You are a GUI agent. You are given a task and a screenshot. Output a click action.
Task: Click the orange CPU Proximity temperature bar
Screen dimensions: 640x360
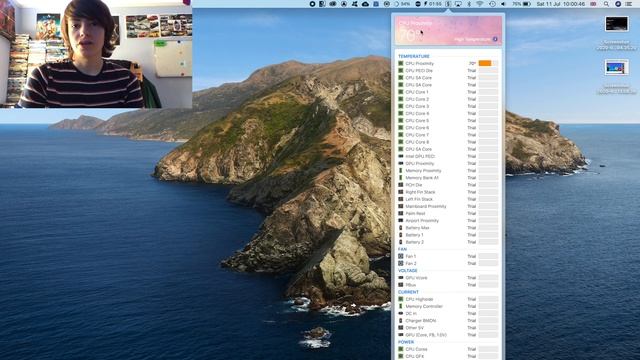pyautogui.click(x=485, y=63)
